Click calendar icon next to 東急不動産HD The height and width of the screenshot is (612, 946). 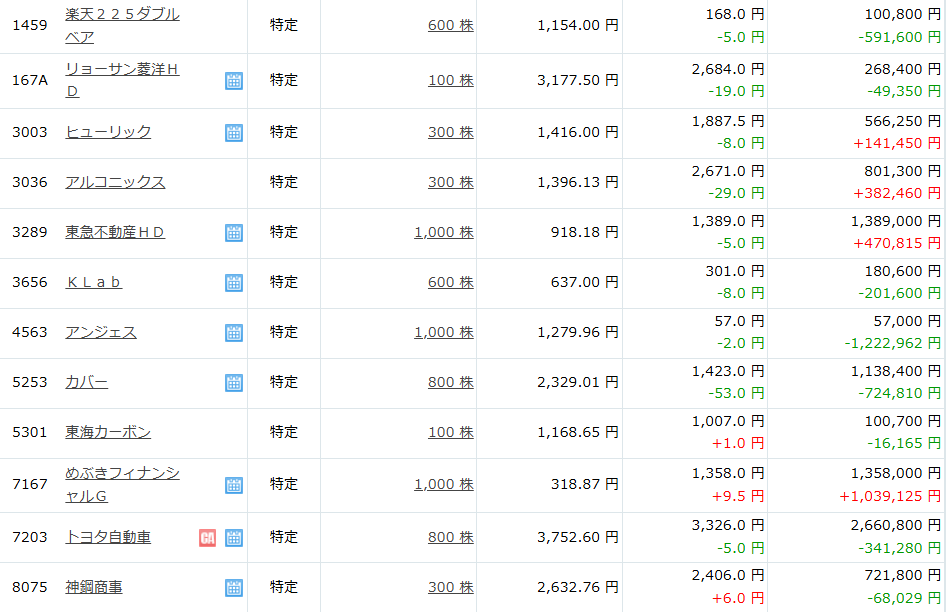(x=234, y=233)
